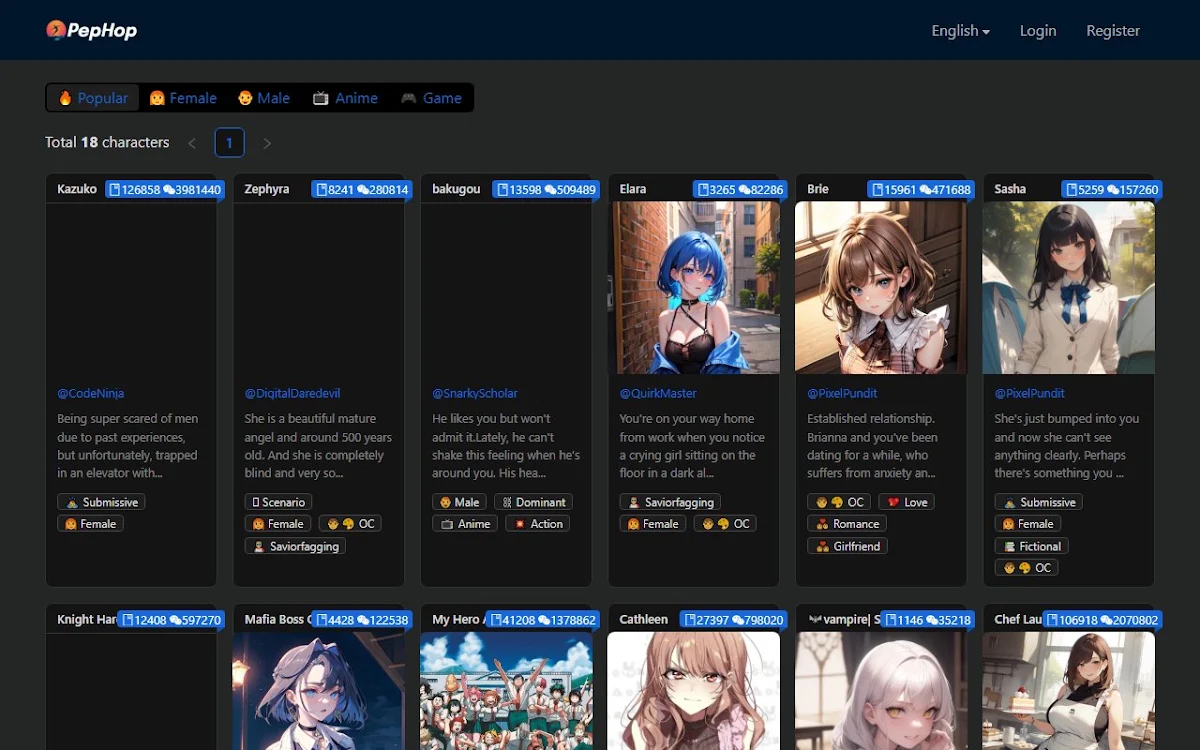
Task: Switch to the Female tab
Action: 183,98
